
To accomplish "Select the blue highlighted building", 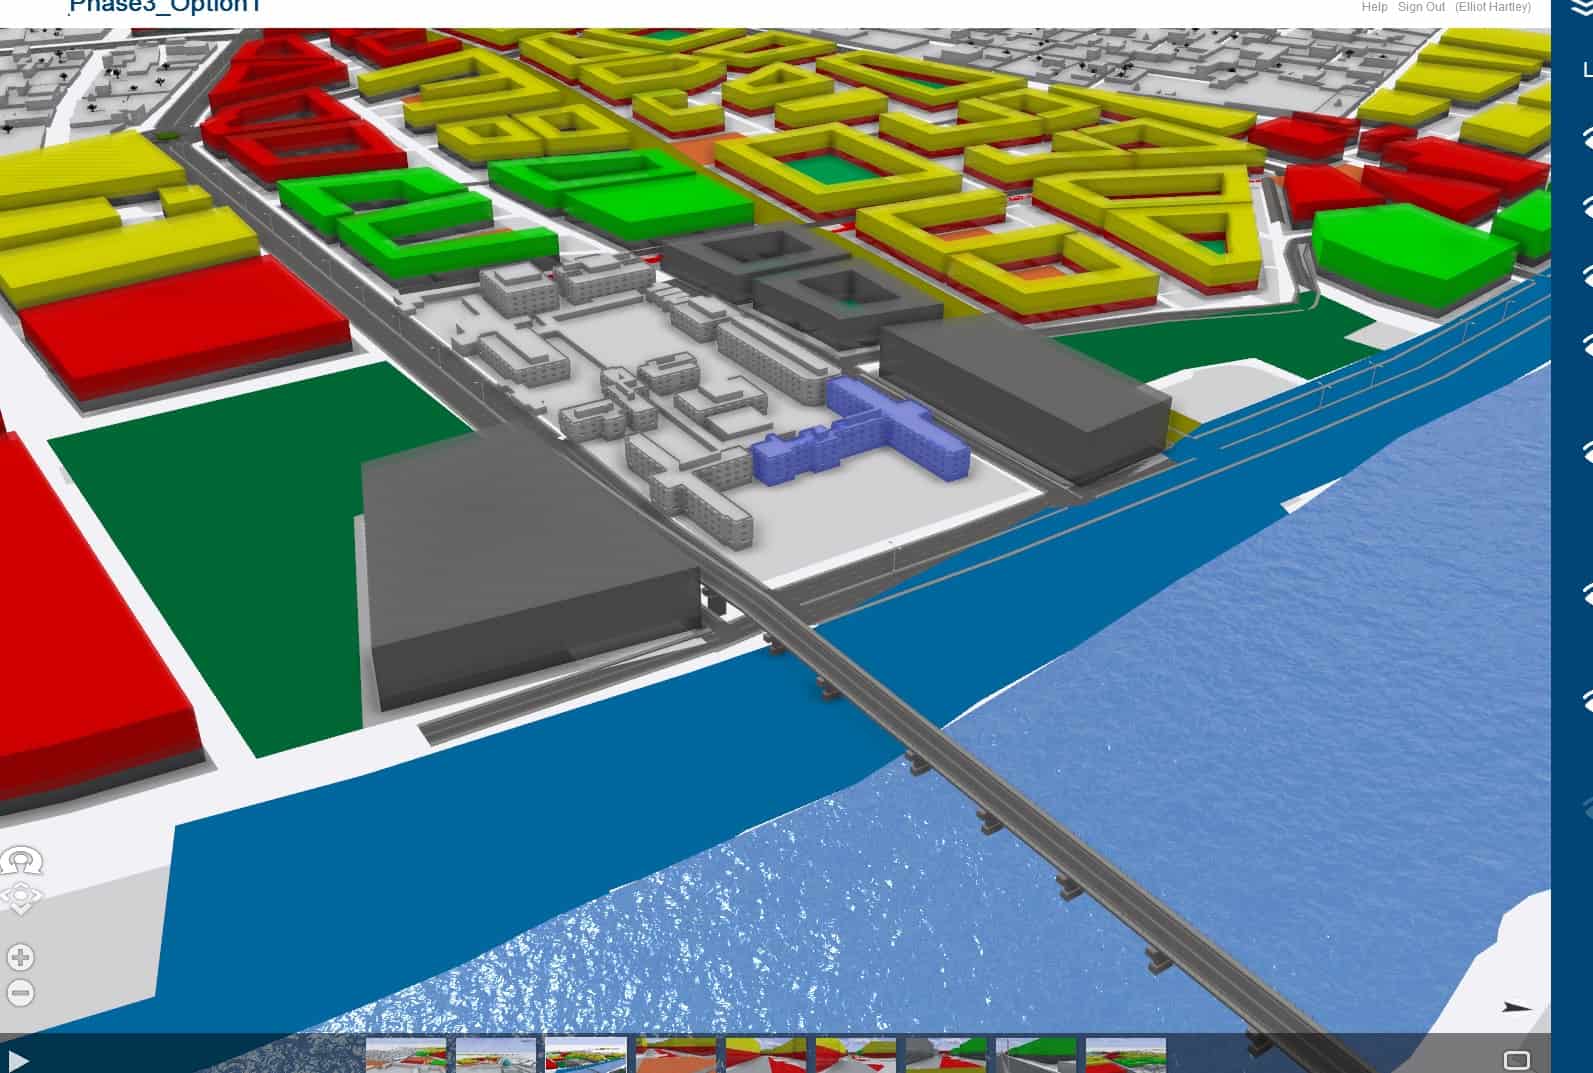I will (x=860, y=435).
